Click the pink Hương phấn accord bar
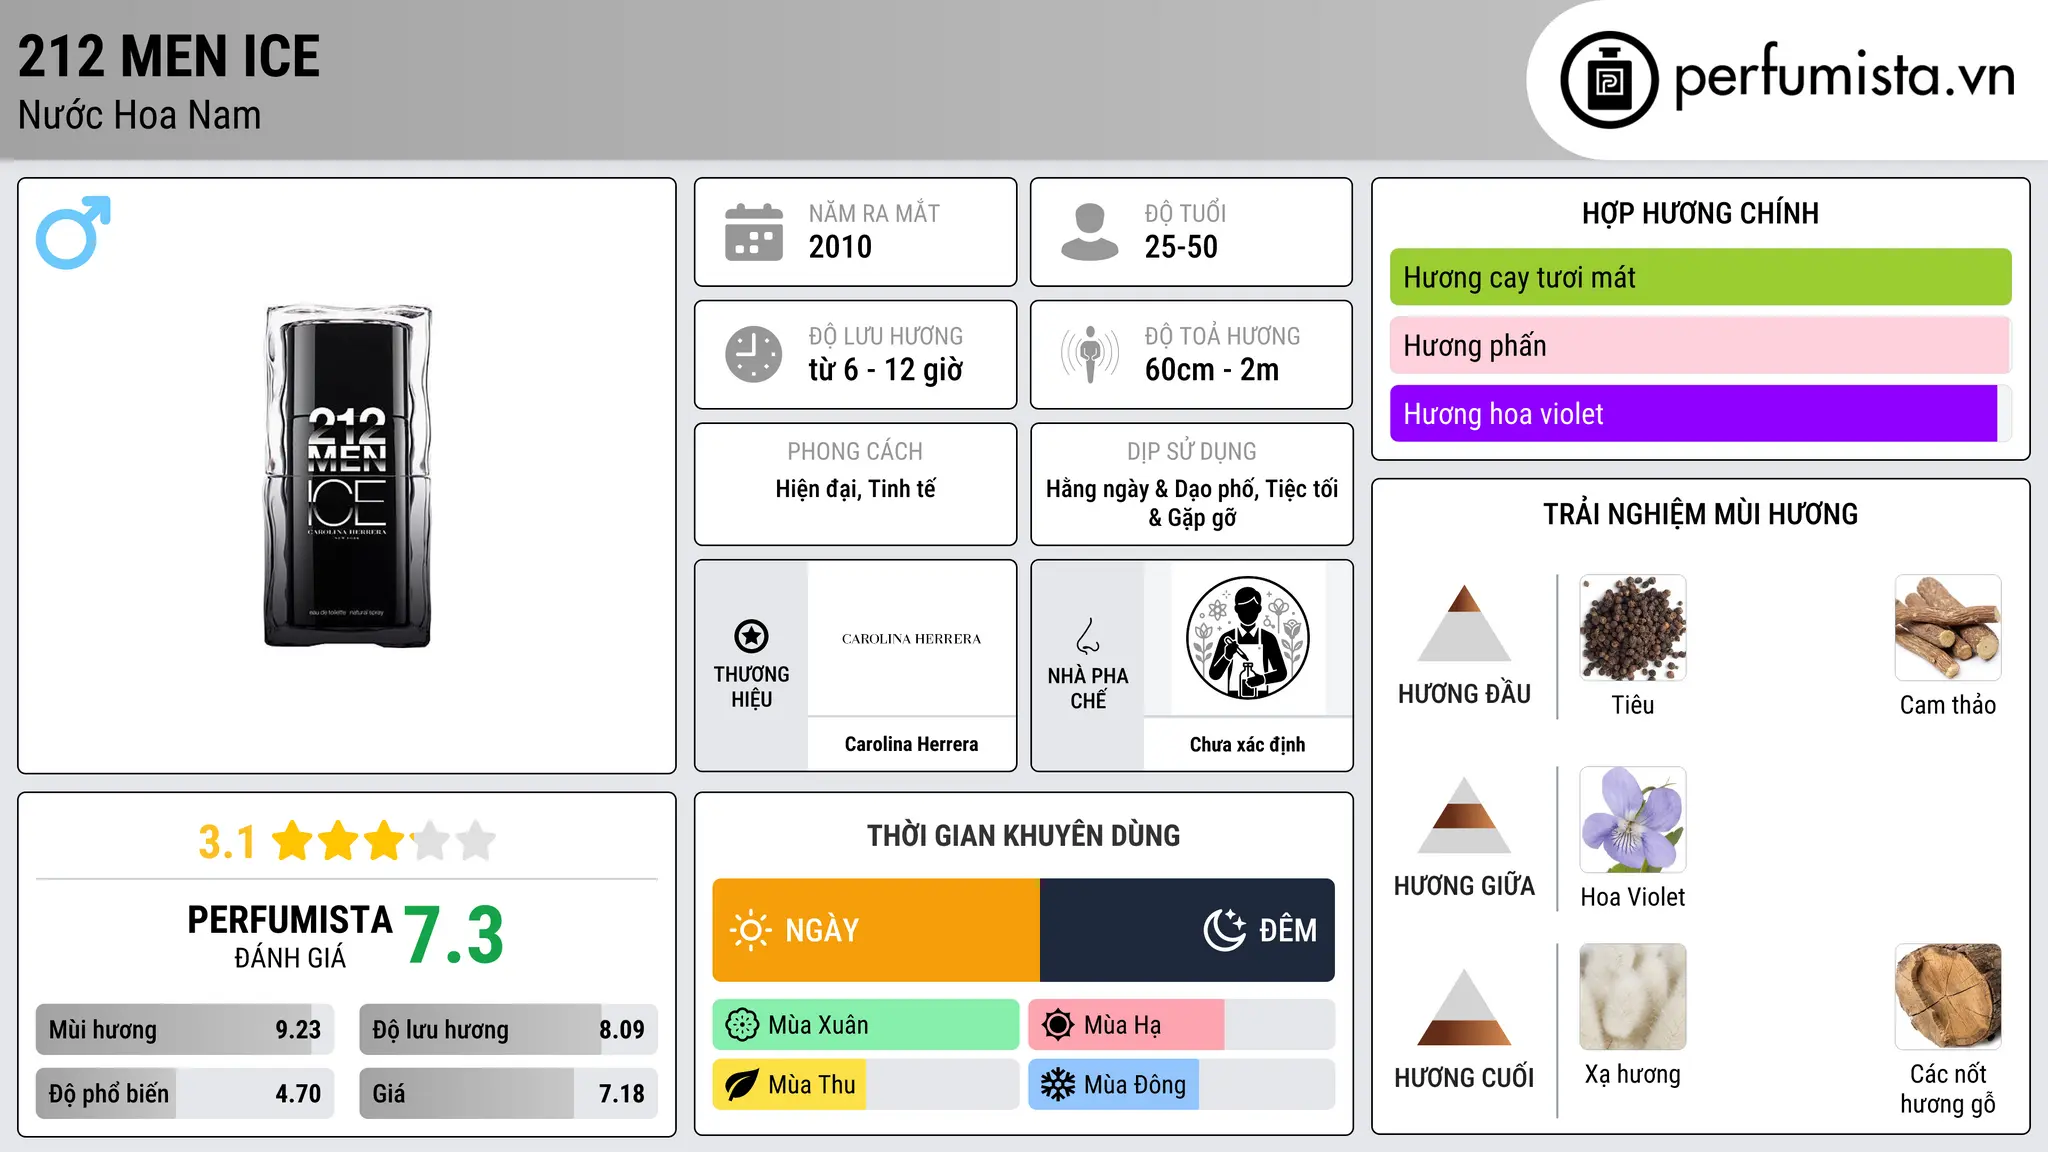The height and width of the screenshot is (1152, 2048). click(x=1700, y=345)
